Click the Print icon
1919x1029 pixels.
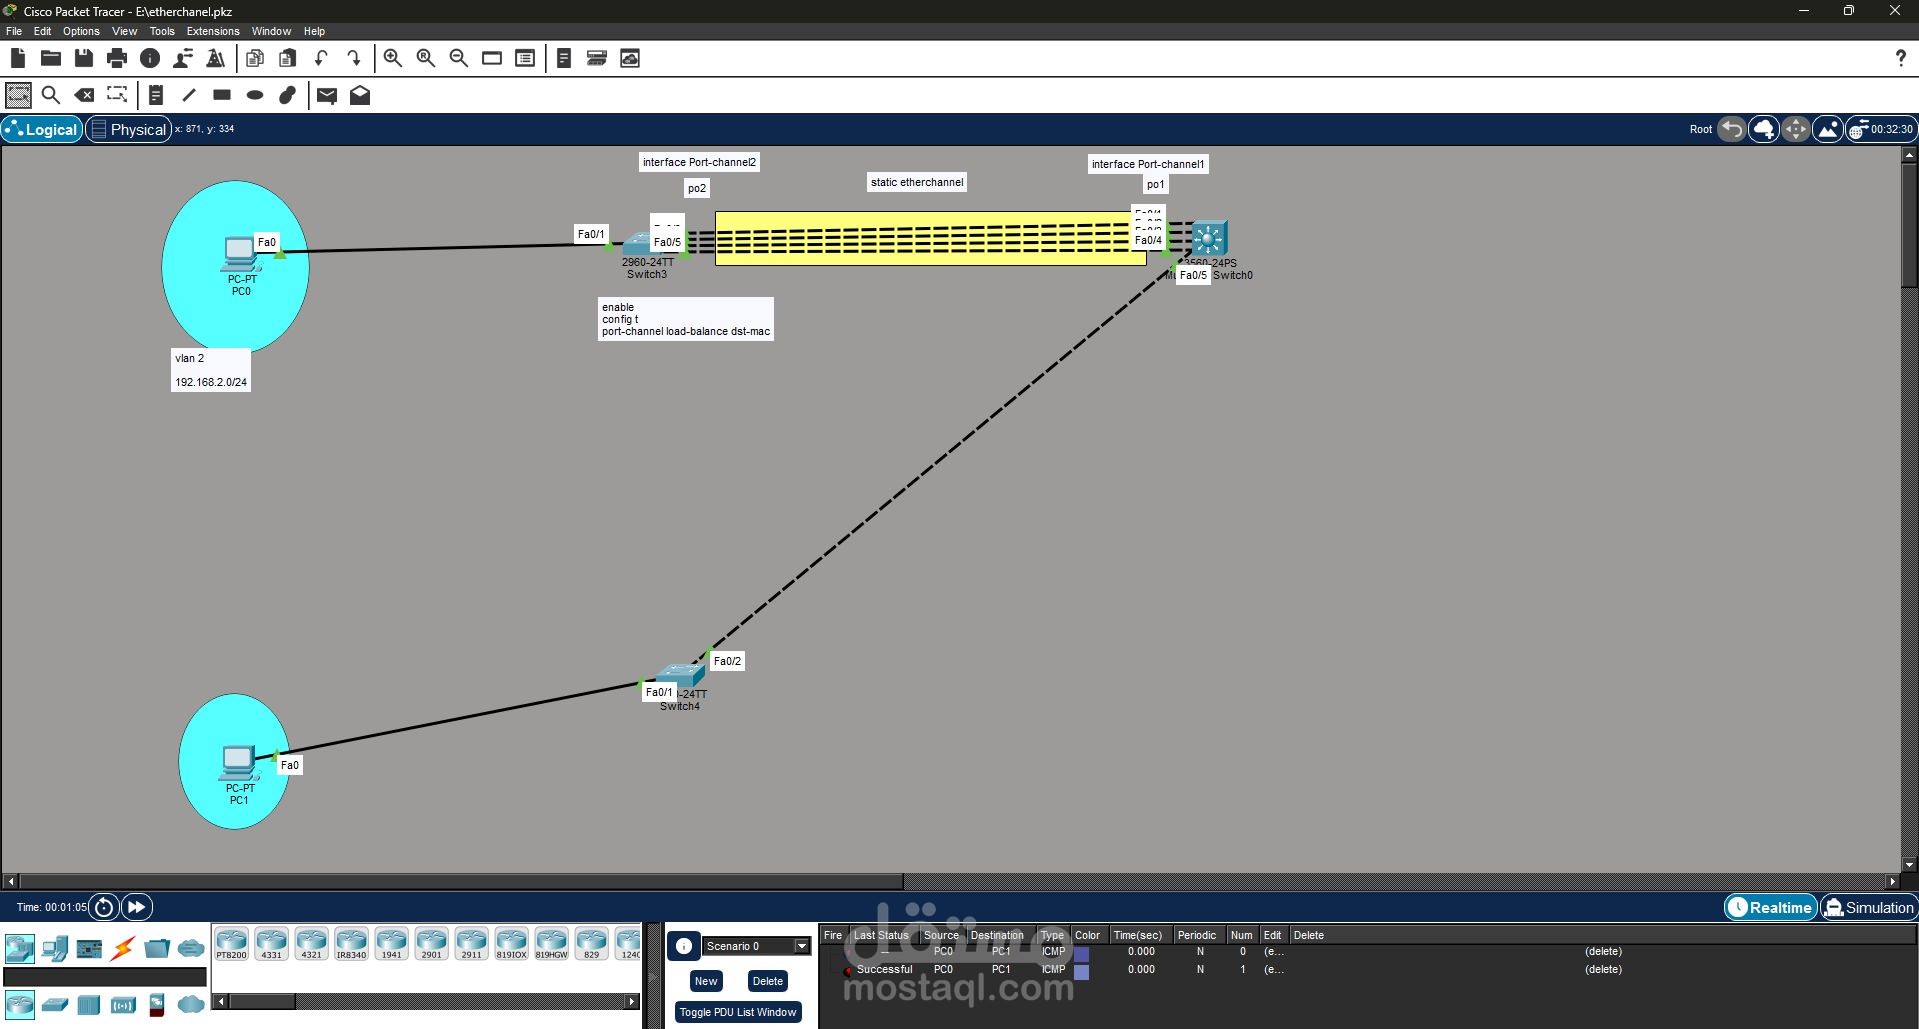click(x=117, y=58)
